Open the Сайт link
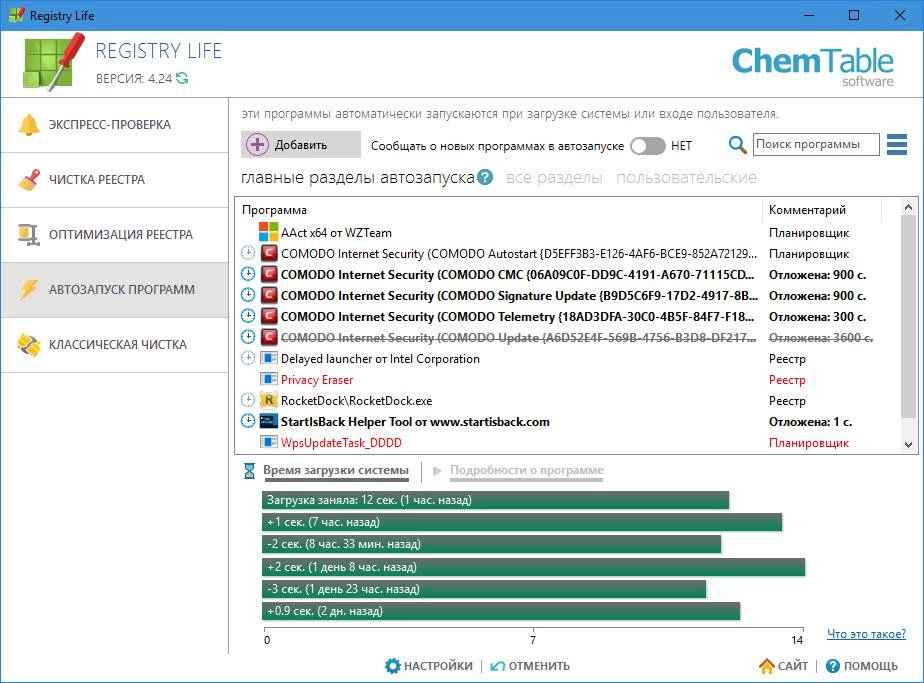This screenshot has height=683, width=924. pyautogui.click(x=783, y=666)
